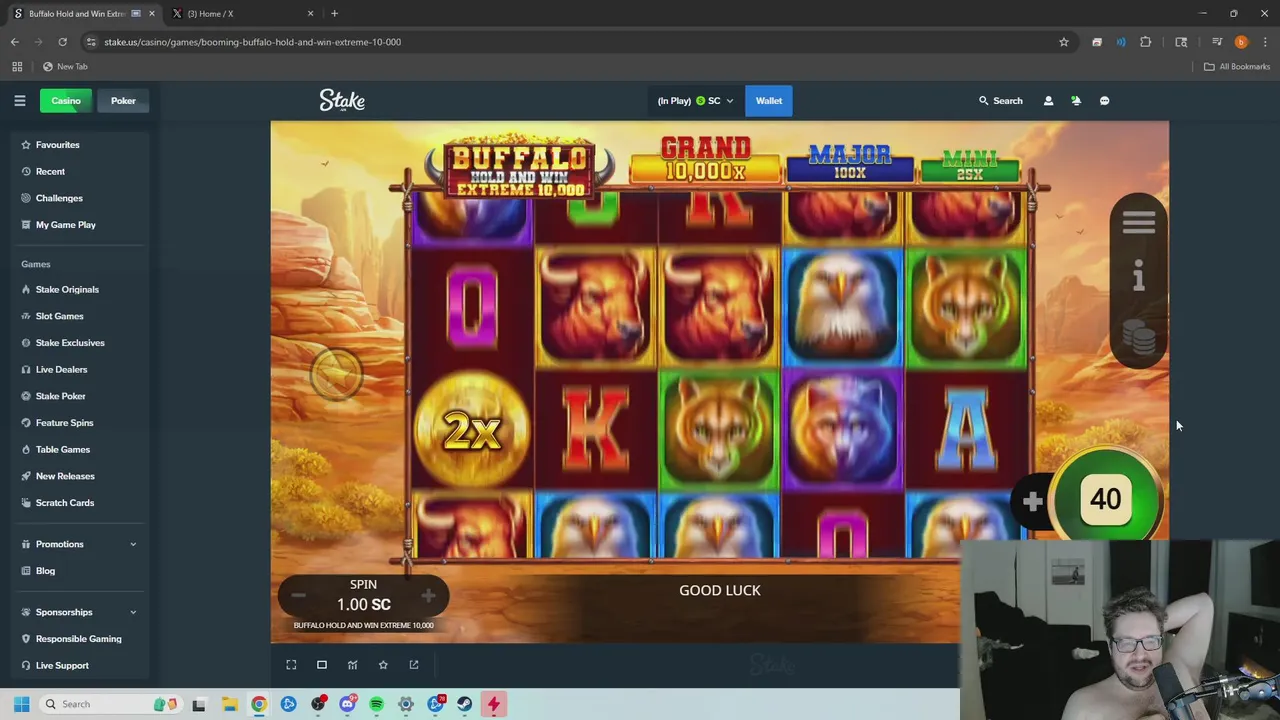This screenshot has height=720, width=1280.
Task: Switch to the Home / X browser tab
Action: [x=240, y=13]
